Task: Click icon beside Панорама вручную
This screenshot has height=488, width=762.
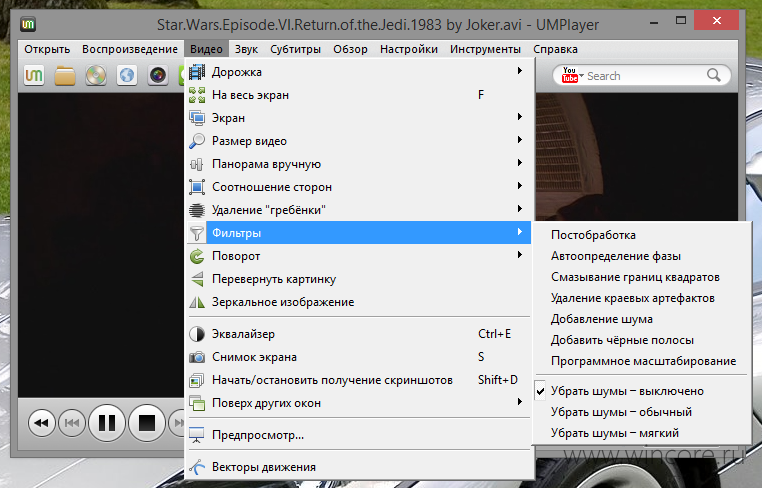Action: pos(197,164)
